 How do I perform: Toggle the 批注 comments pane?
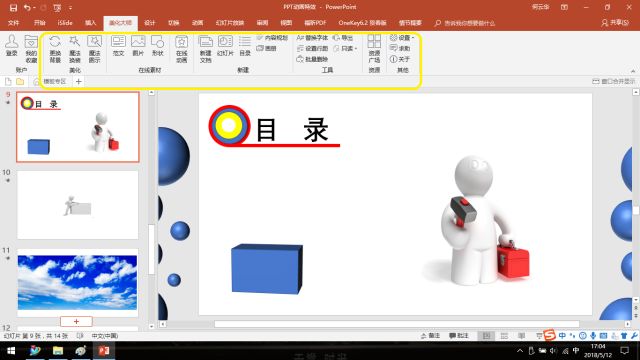point(459,336)
